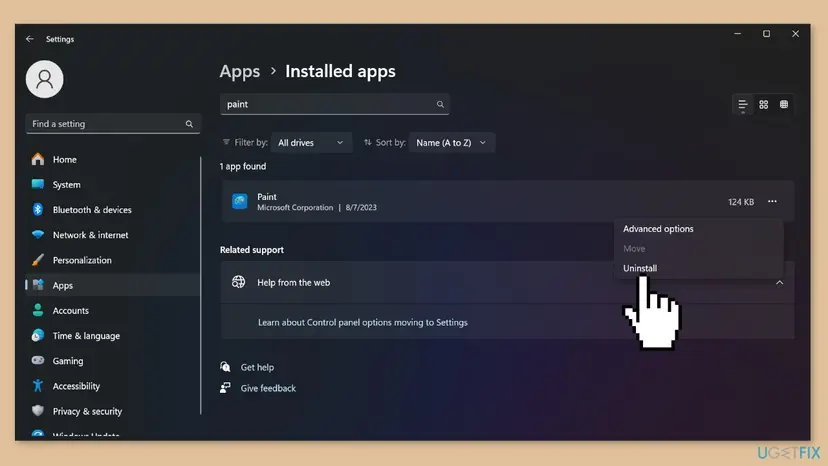Image resolution: width=828 pixels, height=466 pixels.
Task: Click the System monitor icon
Action: pos(37,184)
